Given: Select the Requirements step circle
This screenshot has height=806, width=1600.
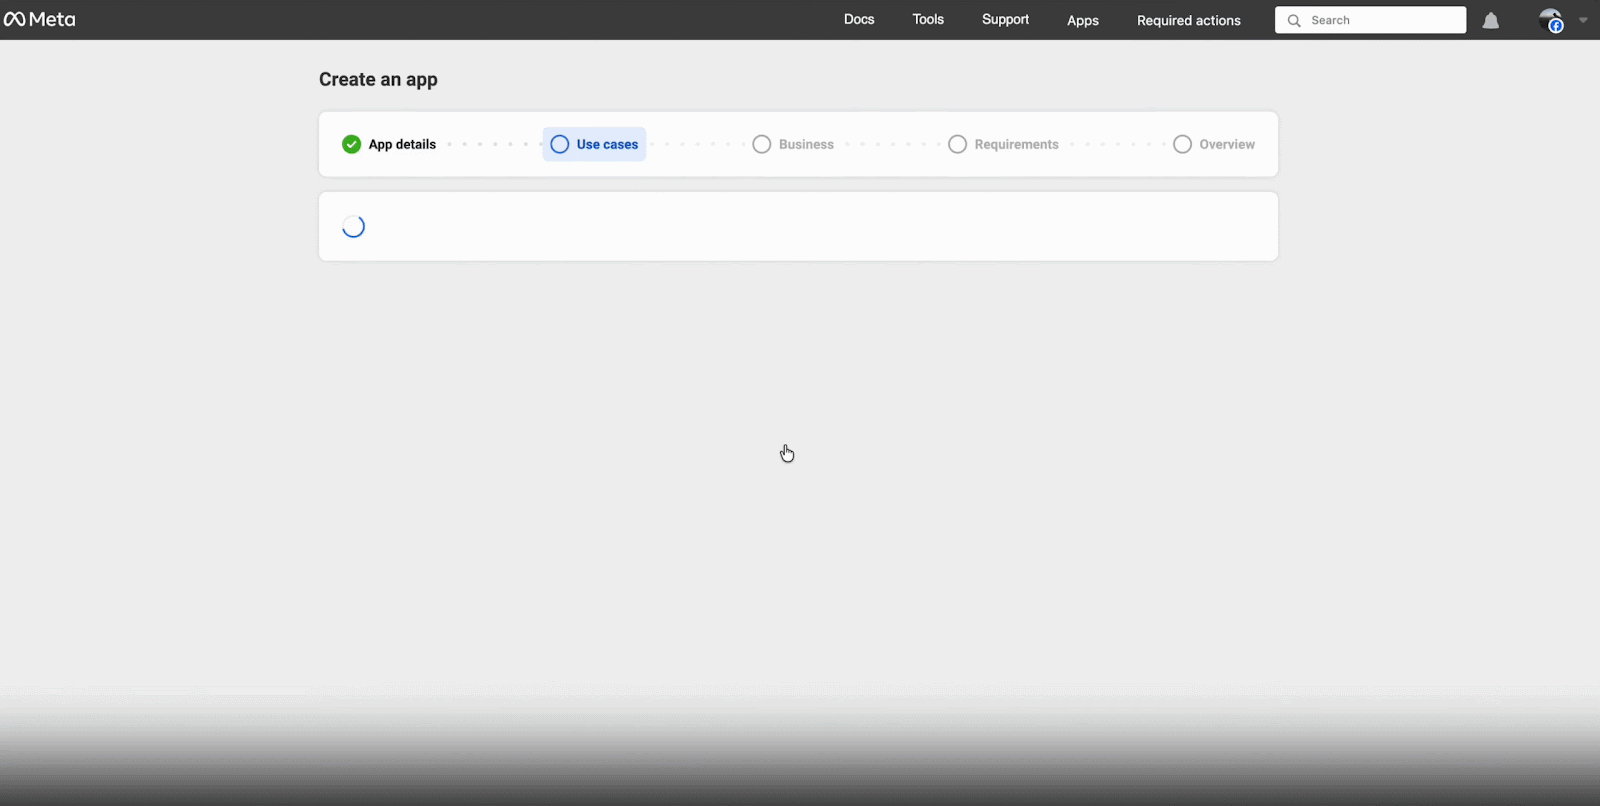Looking at the screenshot, I should click(957, 144).
